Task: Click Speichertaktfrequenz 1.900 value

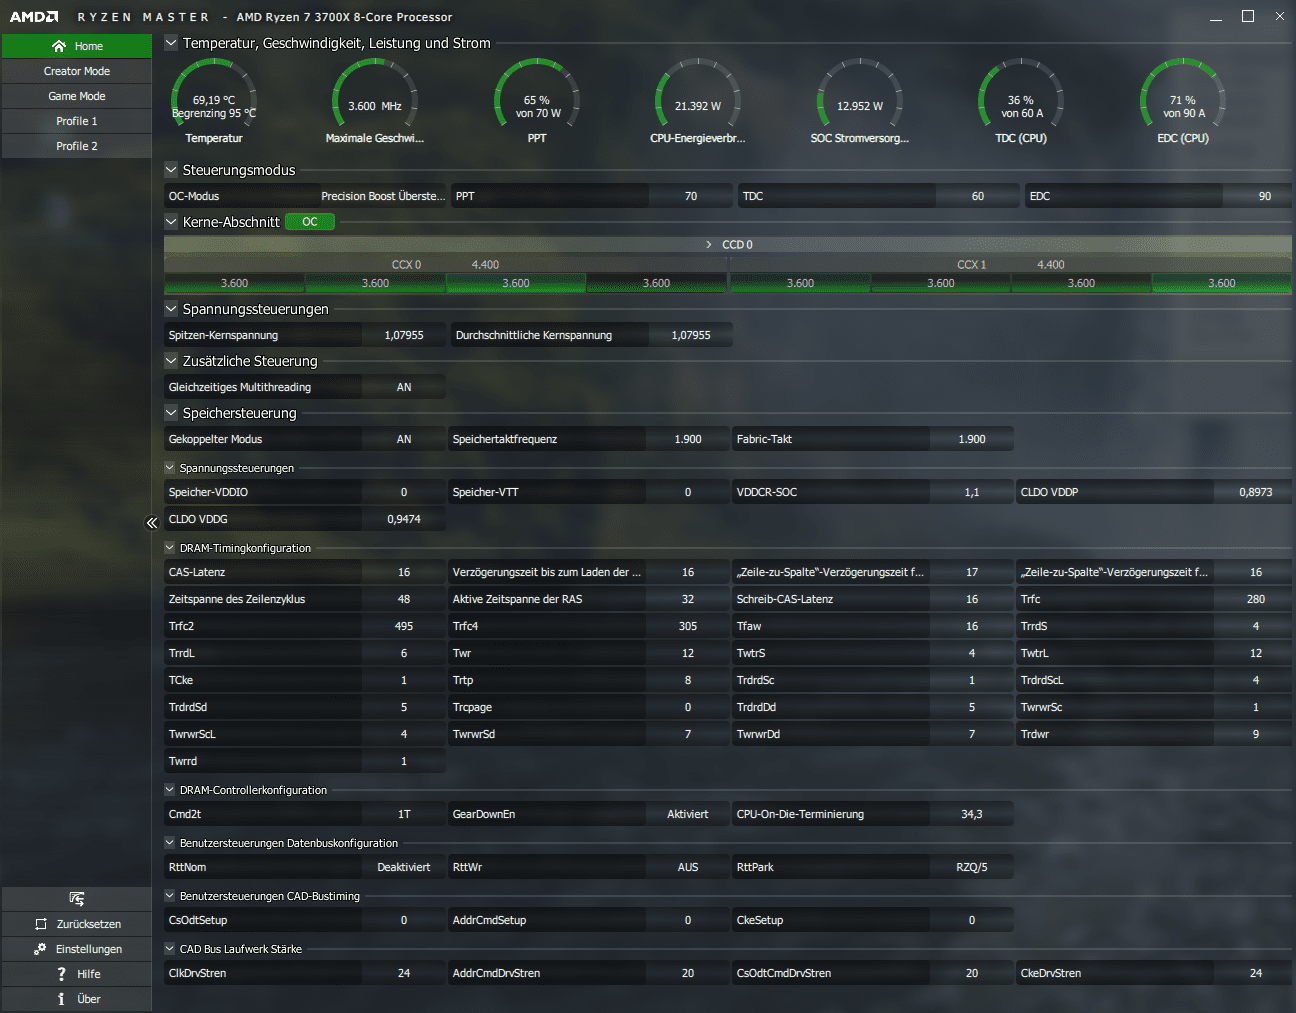Action: click(x=688, y=439)
